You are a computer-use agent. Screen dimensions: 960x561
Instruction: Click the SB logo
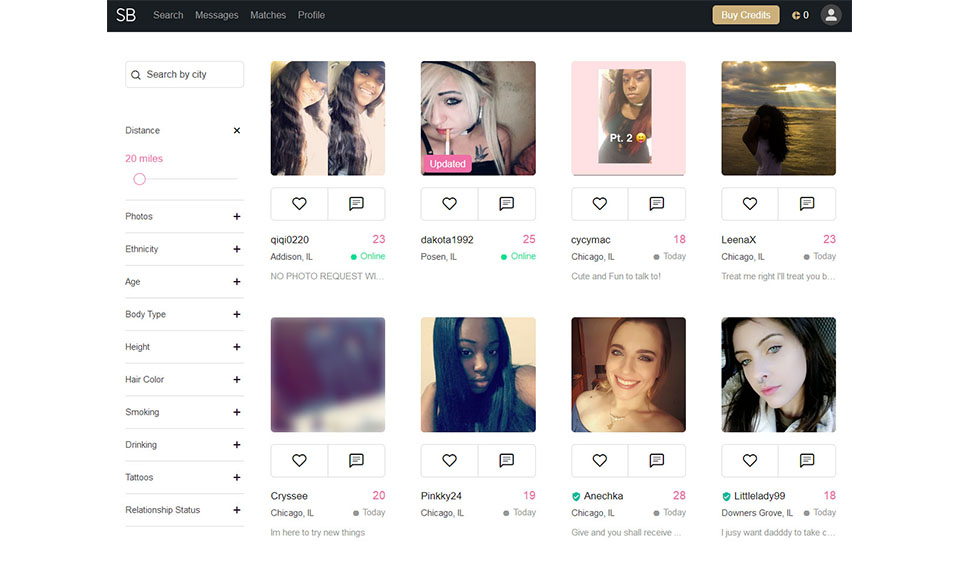[125, 15]
